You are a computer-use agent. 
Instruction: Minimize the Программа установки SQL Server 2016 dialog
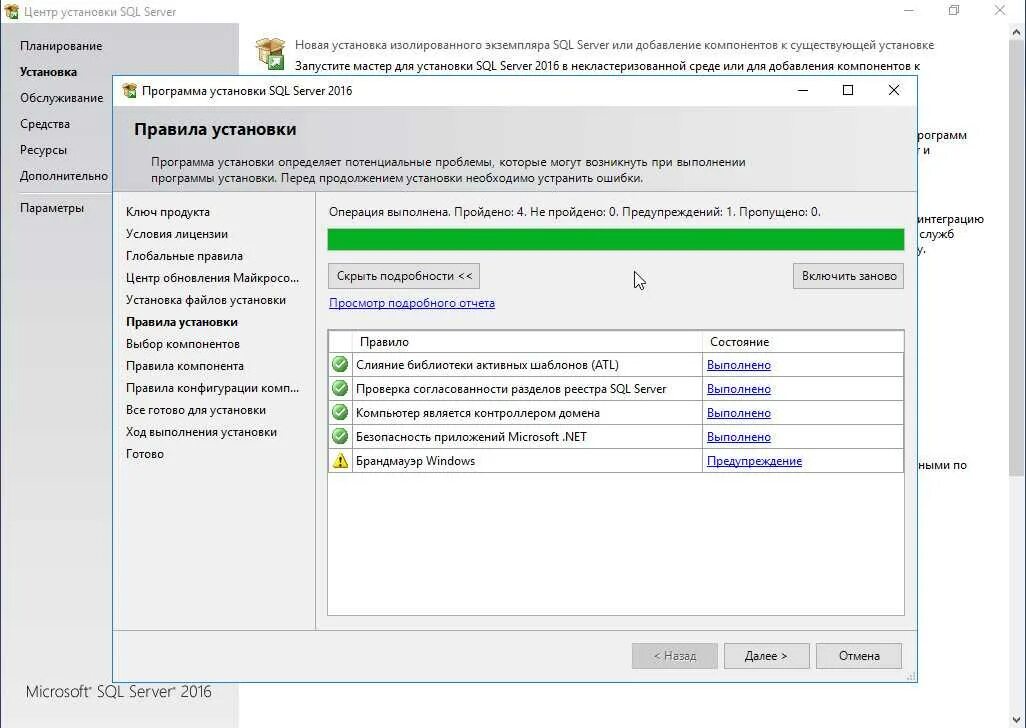coord(803,90)
